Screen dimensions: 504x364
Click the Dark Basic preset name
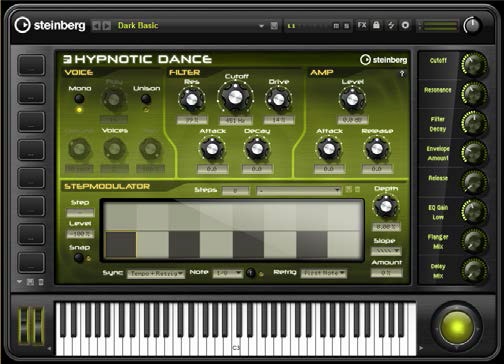coord(138,26)
